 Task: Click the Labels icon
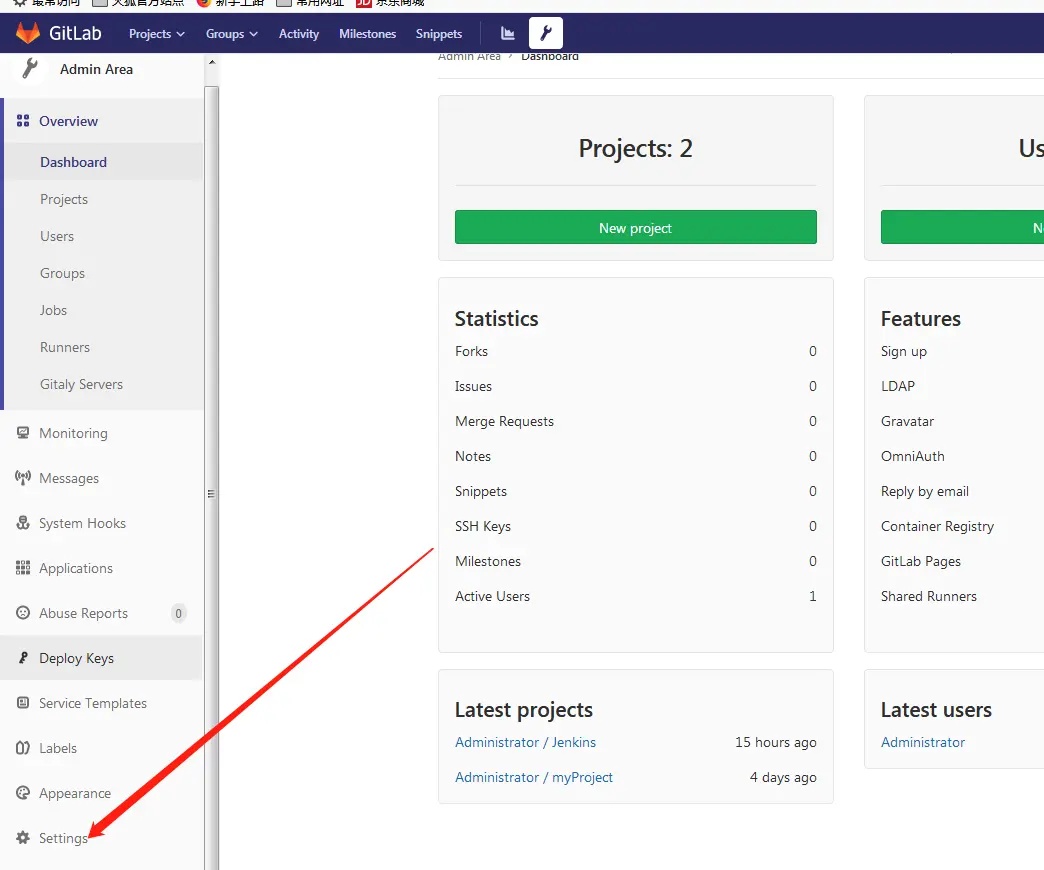(23, 748)
